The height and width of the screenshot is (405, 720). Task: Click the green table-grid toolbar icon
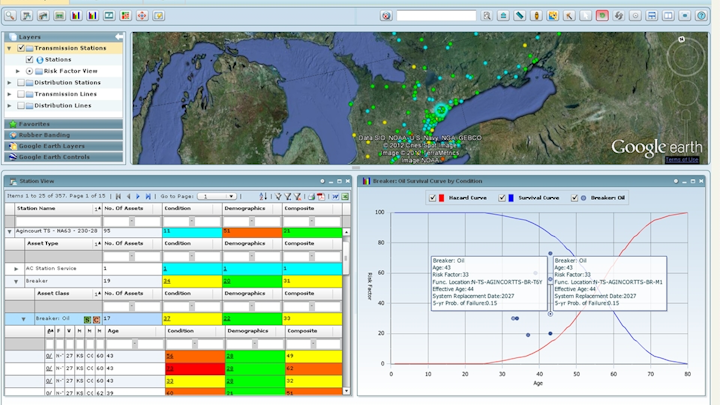click(60, 16)
